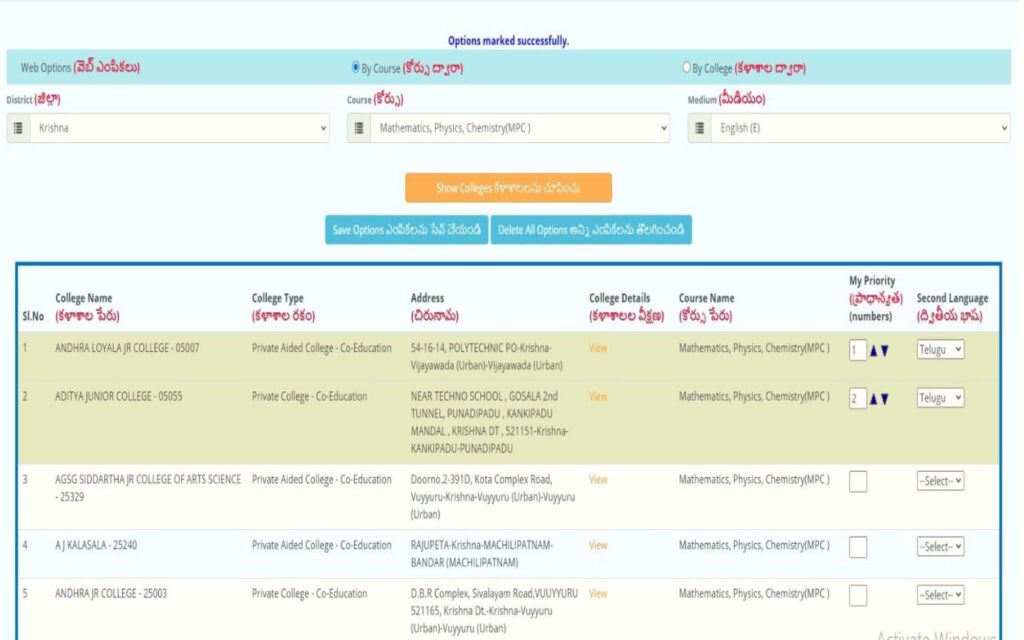The width and height of the screenshot is (1024, 640).
Task: Open second language dropdown for AGSG Siddartha college
Action: pos(940,481)
